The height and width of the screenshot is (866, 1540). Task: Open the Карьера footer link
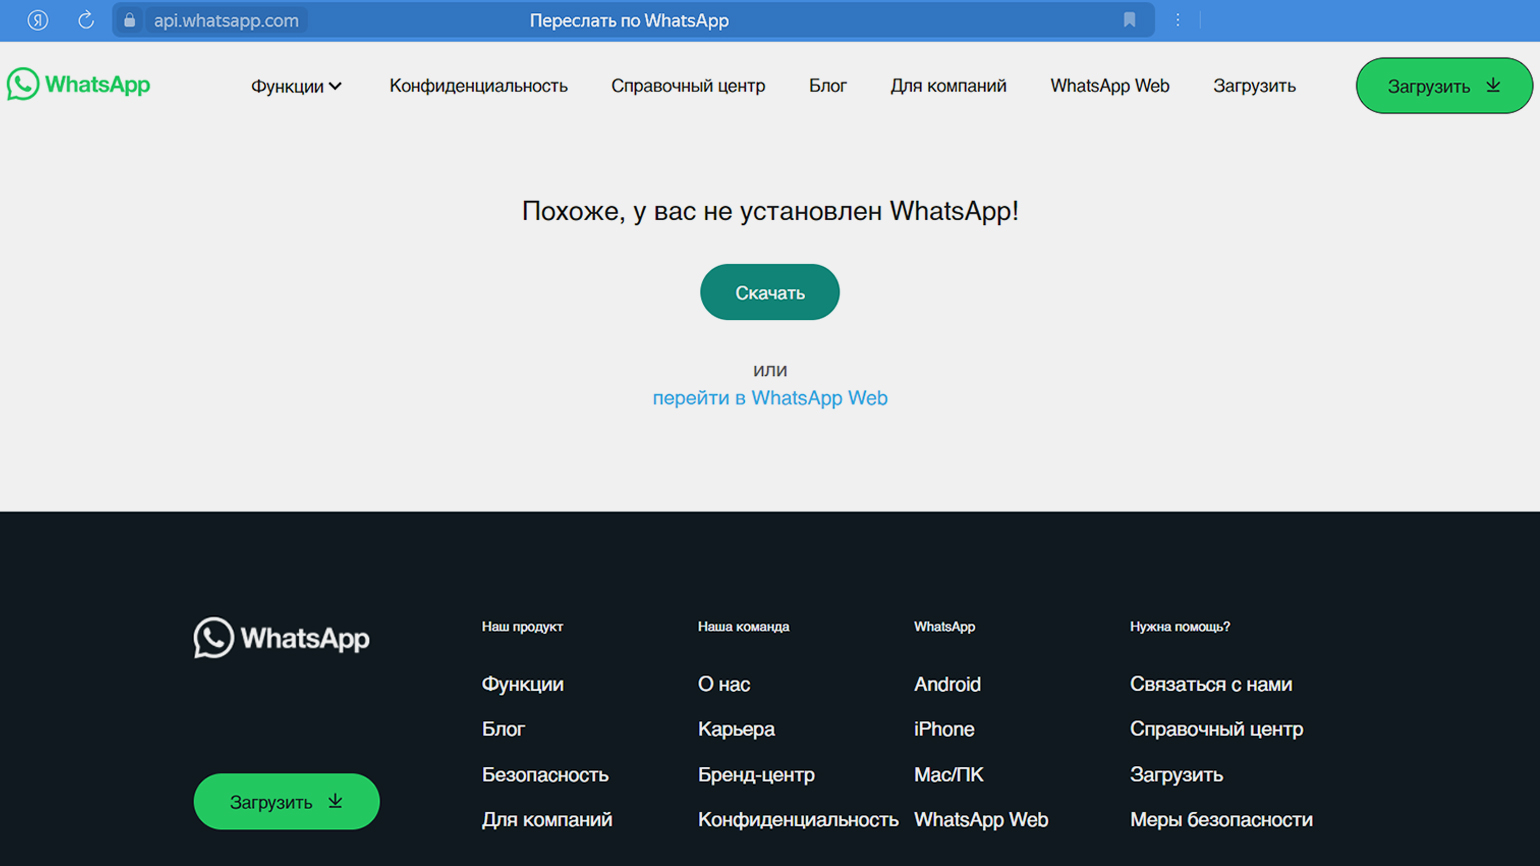[736, 729]
